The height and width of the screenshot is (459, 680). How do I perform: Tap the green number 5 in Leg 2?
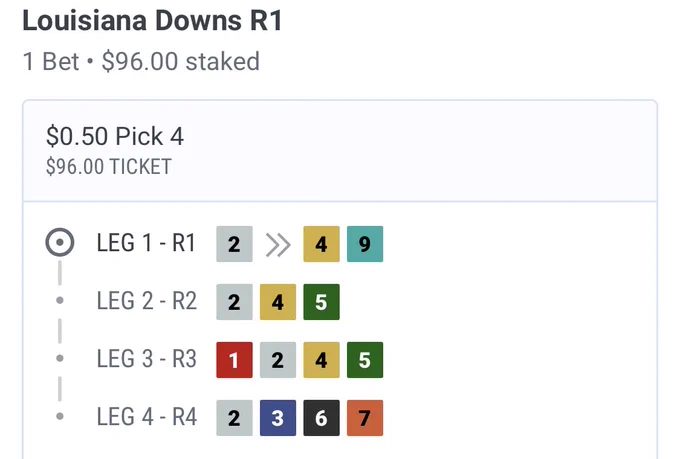point(321,302)
